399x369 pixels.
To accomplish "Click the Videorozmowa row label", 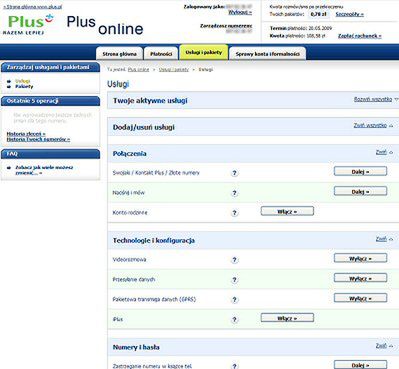I will [x=129, y=259].
